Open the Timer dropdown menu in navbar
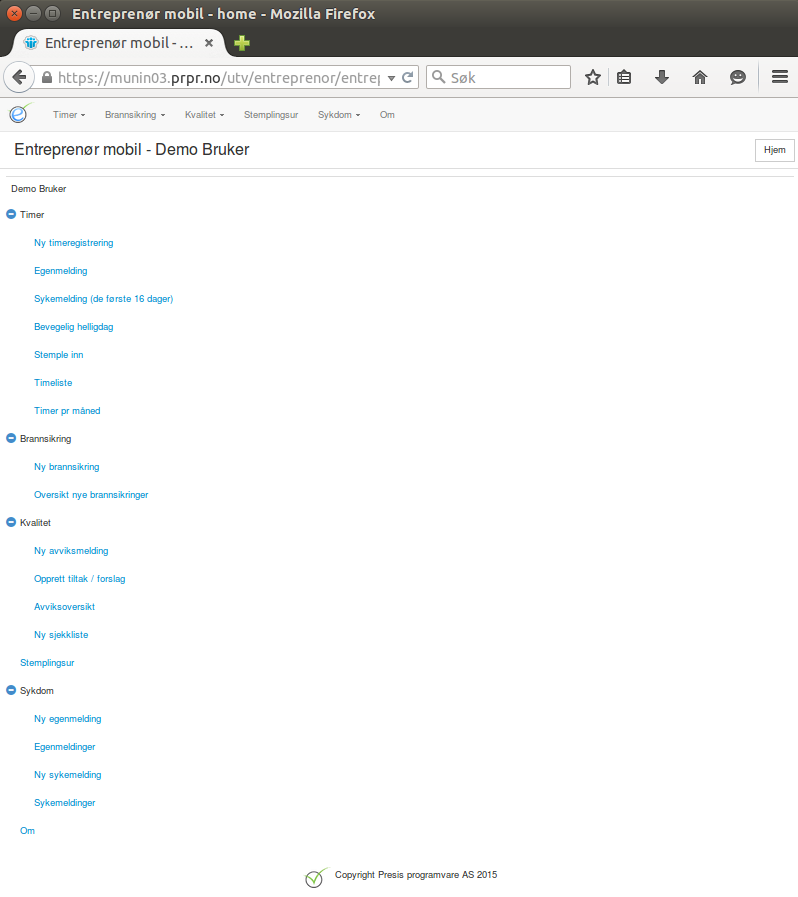 (x=69, y=114)
